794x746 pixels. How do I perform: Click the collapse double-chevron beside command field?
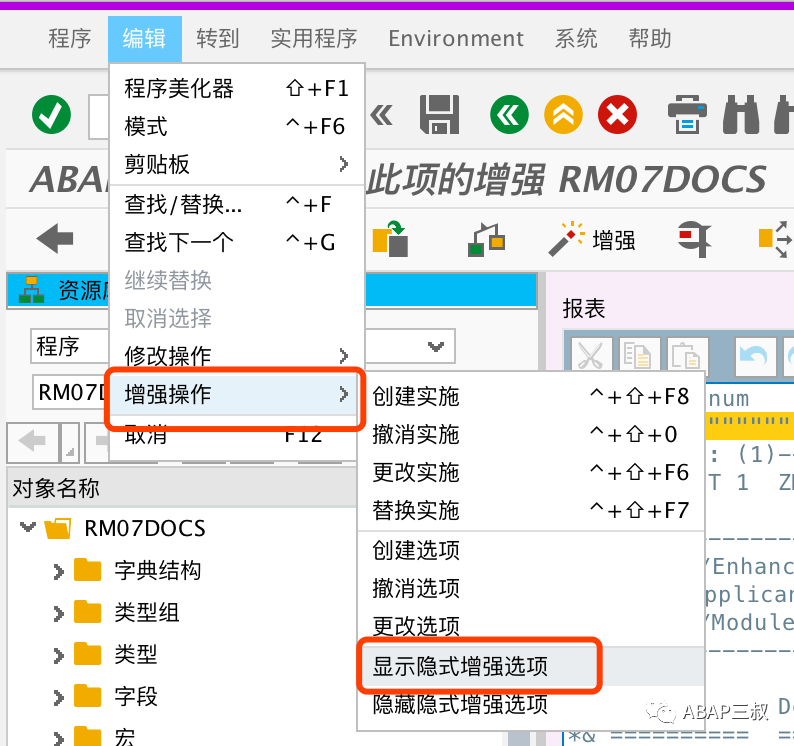(381, 115)
